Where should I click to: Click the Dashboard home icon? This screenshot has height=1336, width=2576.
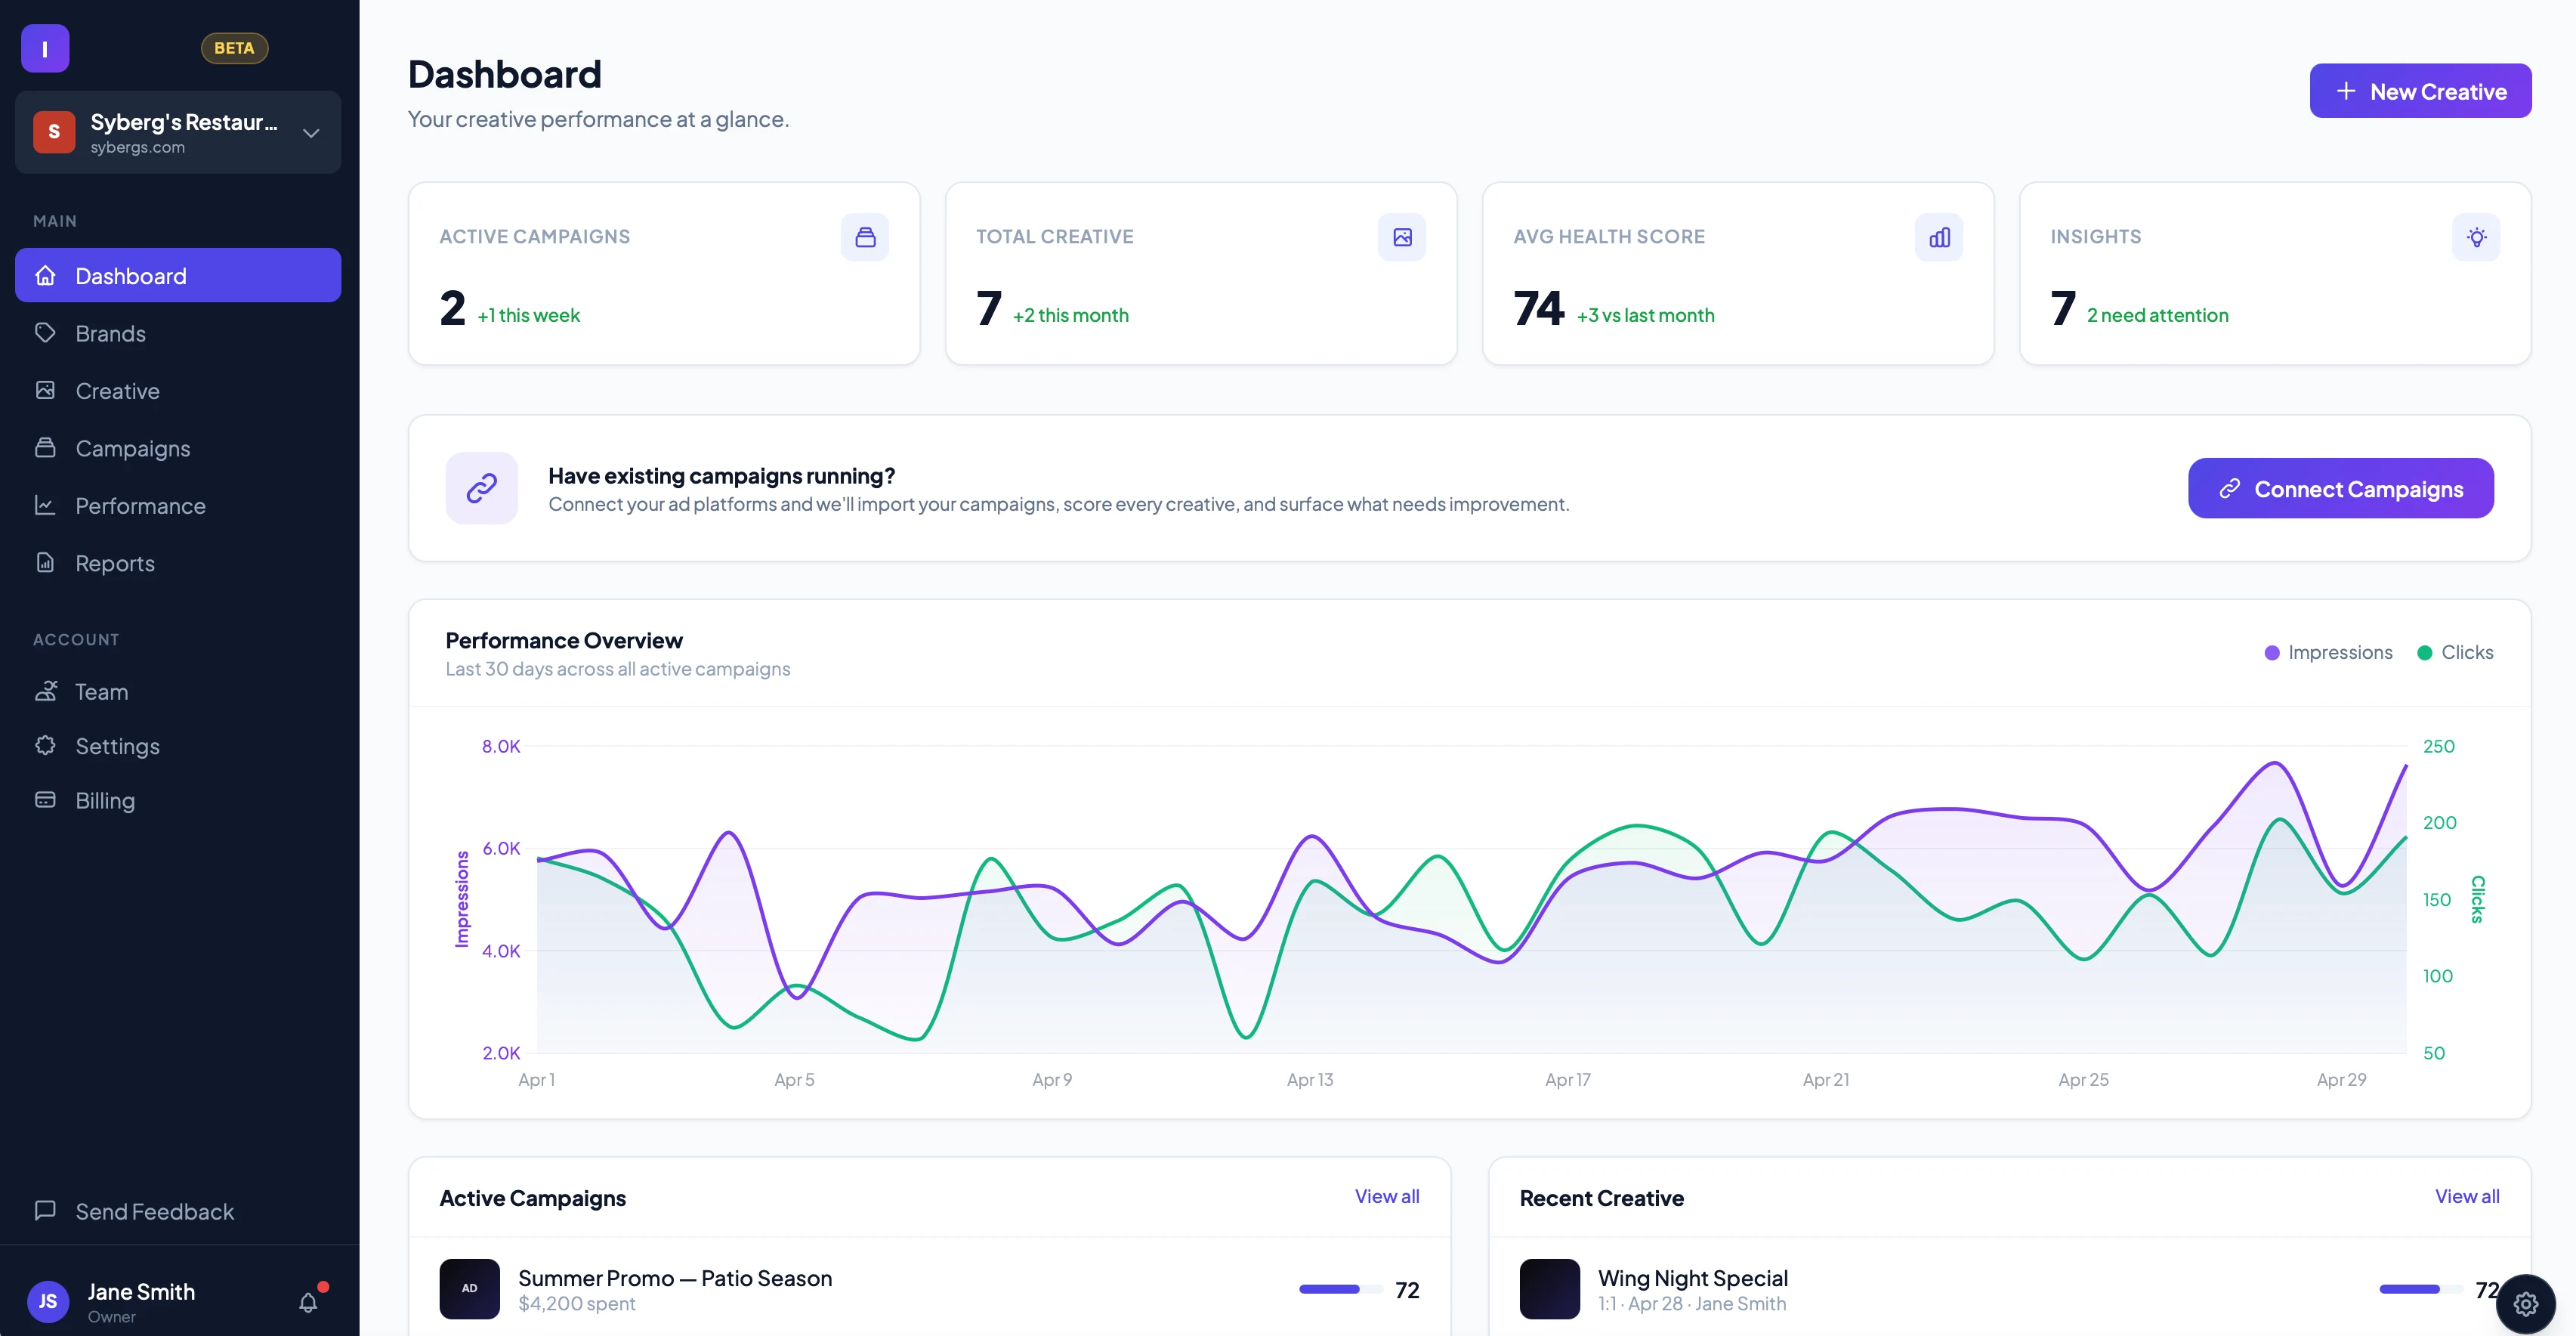(x=45, y=275)
